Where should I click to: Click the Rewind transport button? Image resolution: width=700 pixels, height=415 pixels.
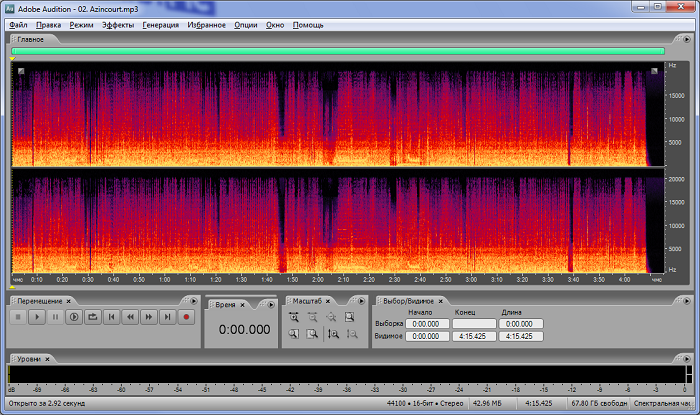[130, 316]
